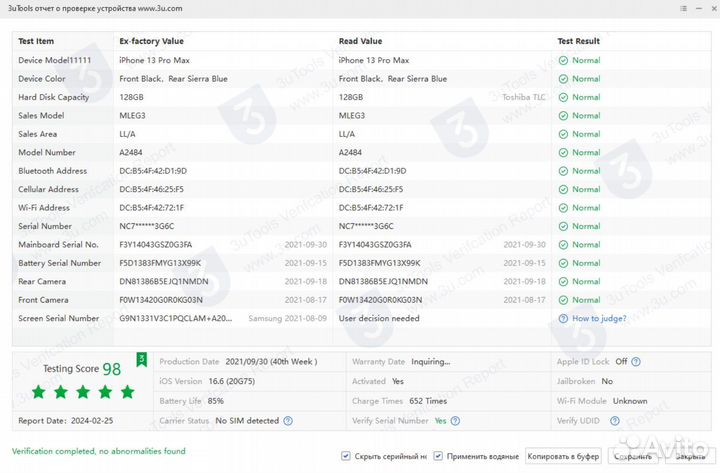Click the Копировать в буфер button
Viewport: 720px width, 473px height.
(563, 456)
